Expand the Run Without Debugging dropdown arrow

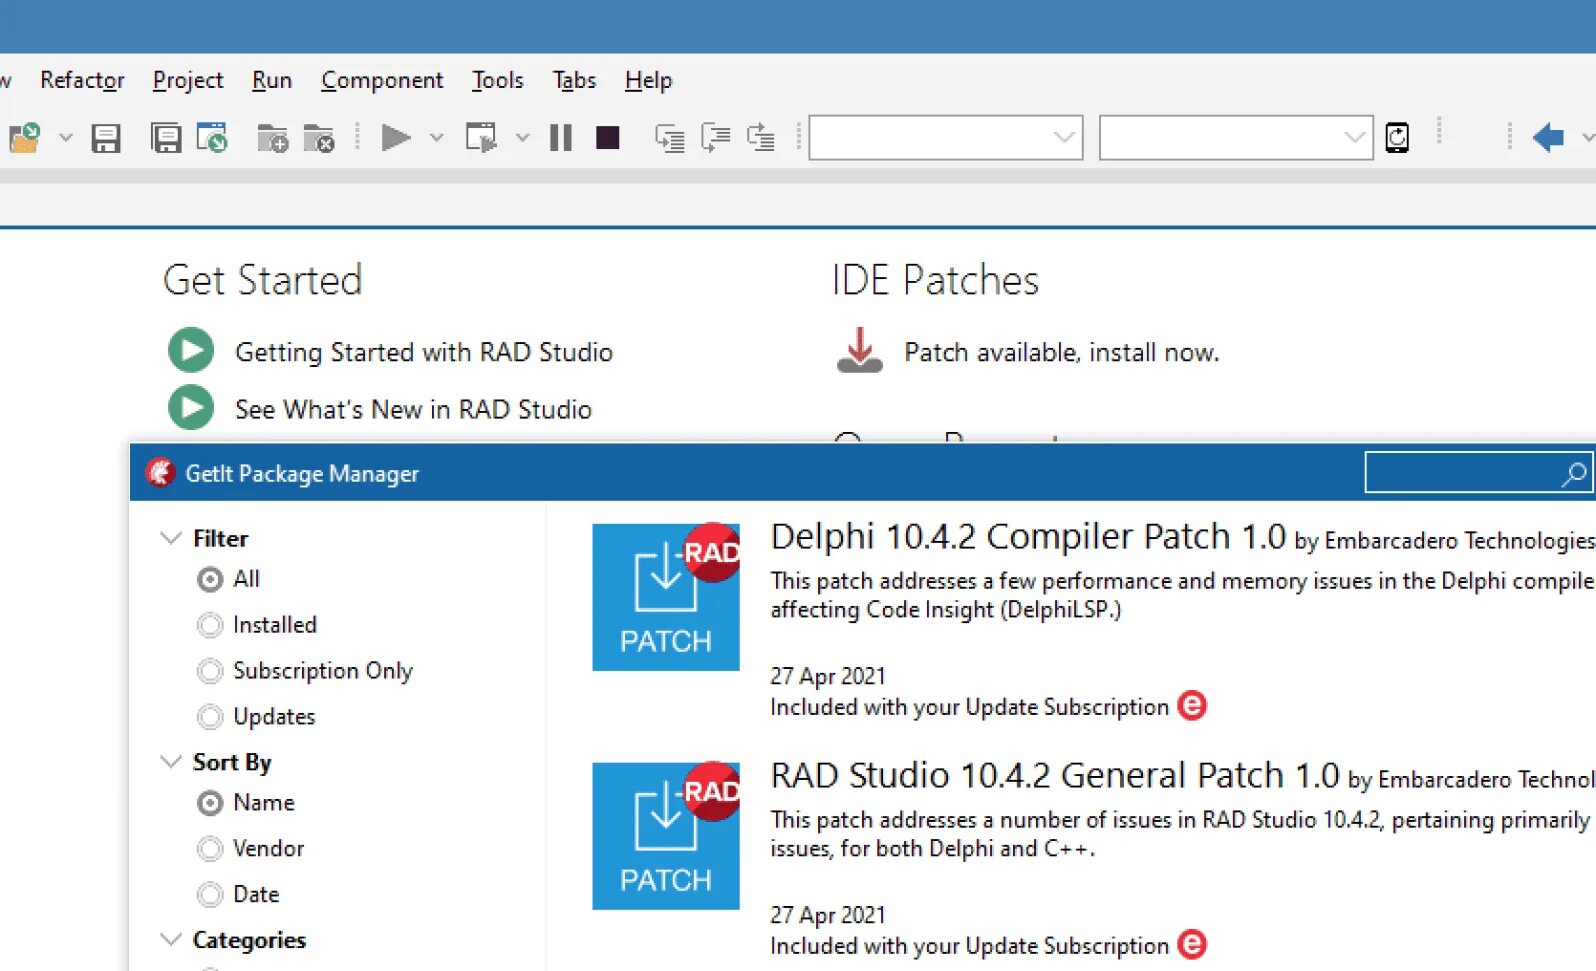click(x=522, y=137)
